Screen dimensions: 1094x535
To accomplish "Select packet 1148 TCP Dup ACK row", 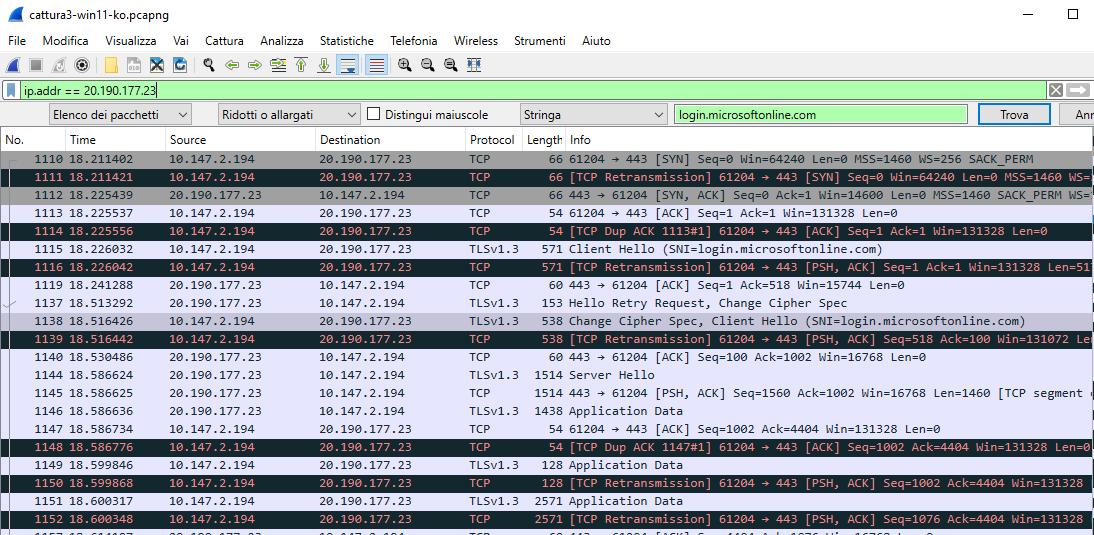I will (x=547, y=447).
